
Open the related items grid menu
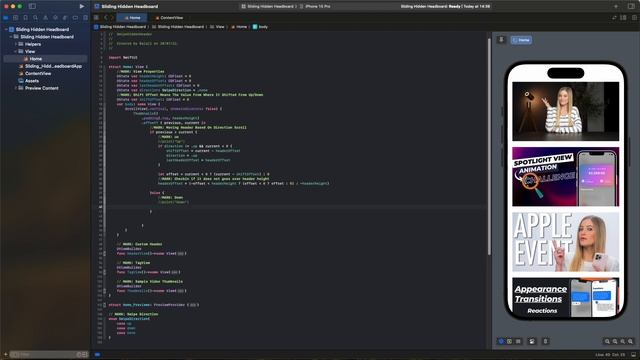click(x=96, y=18)
